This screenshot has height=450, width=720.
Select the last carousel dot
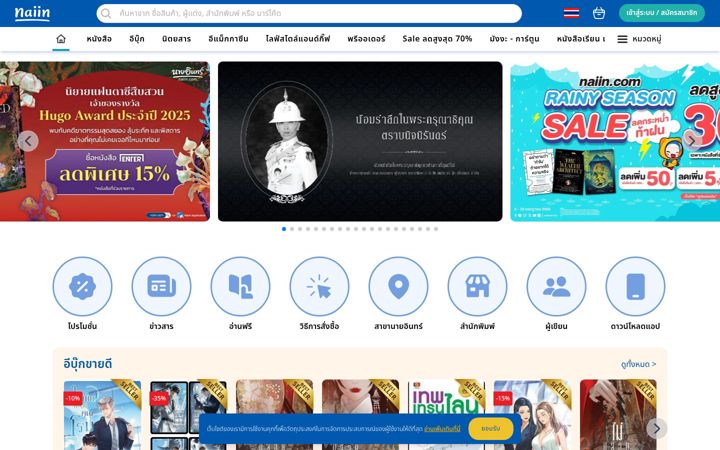coord(436,229)
